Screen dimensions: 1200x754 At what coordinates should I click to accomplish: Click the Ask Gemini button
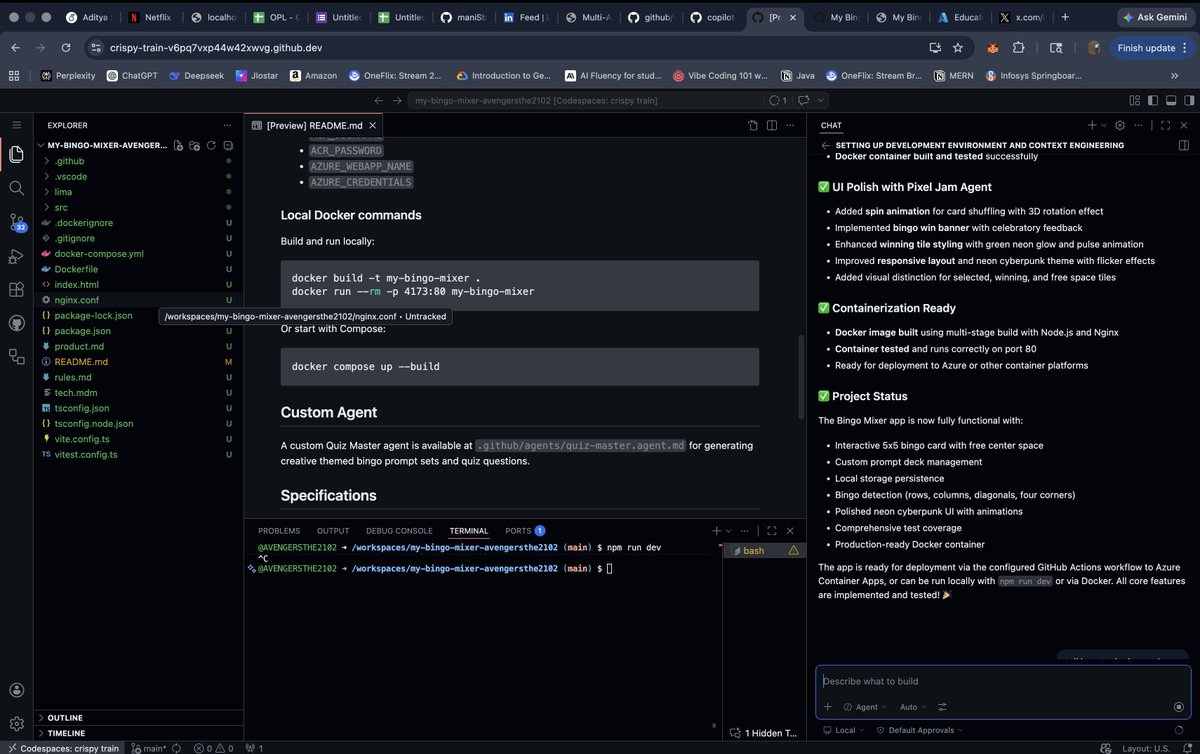coord(1155,18)
